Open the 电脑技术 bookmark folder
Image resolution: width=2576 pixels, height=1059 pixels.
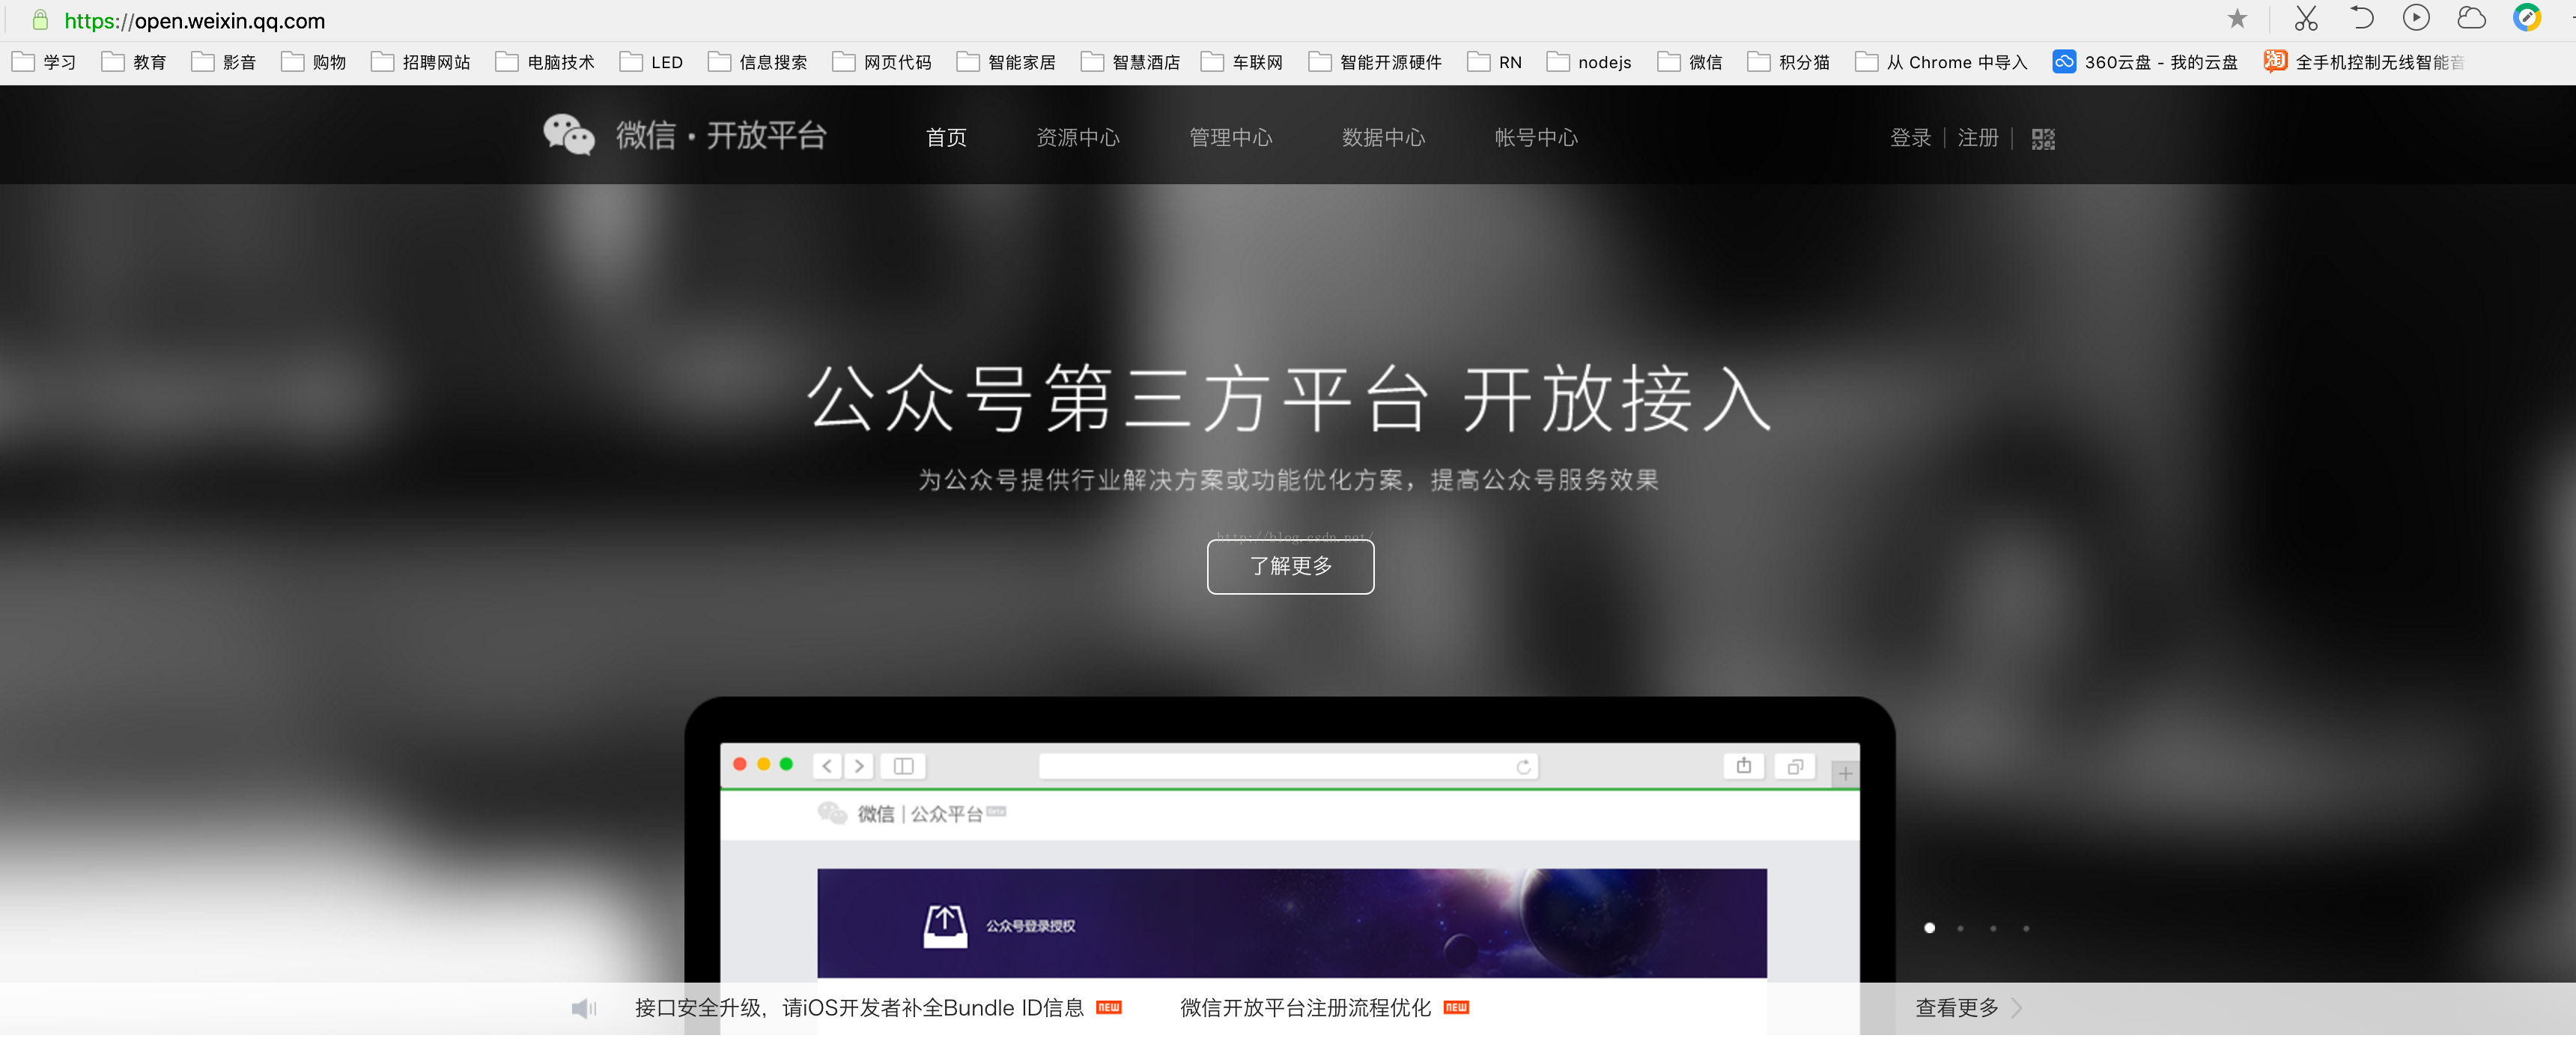pyautogui.click(x=546, y=62)
